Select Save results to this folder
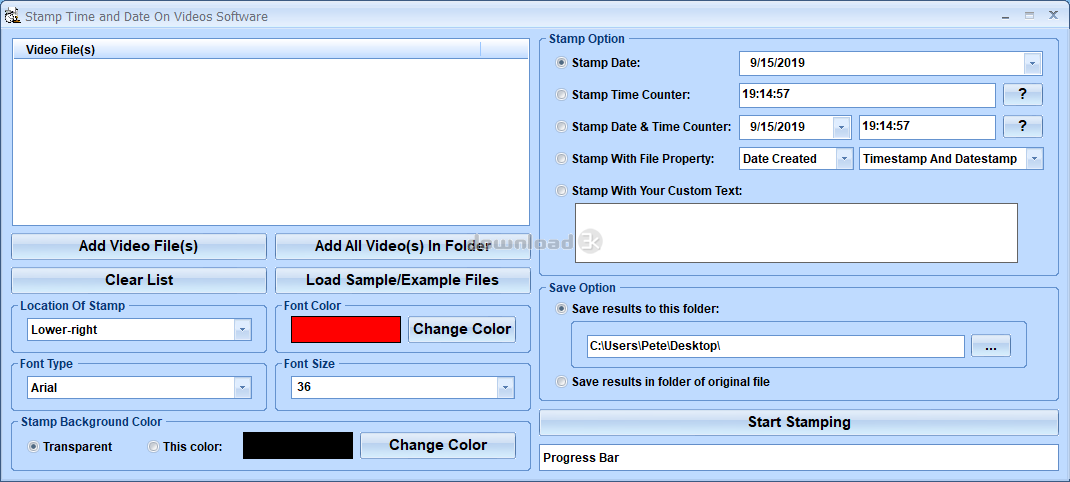Image resolution: width=1070 pixels, height=482 pixels. point(562,309)
